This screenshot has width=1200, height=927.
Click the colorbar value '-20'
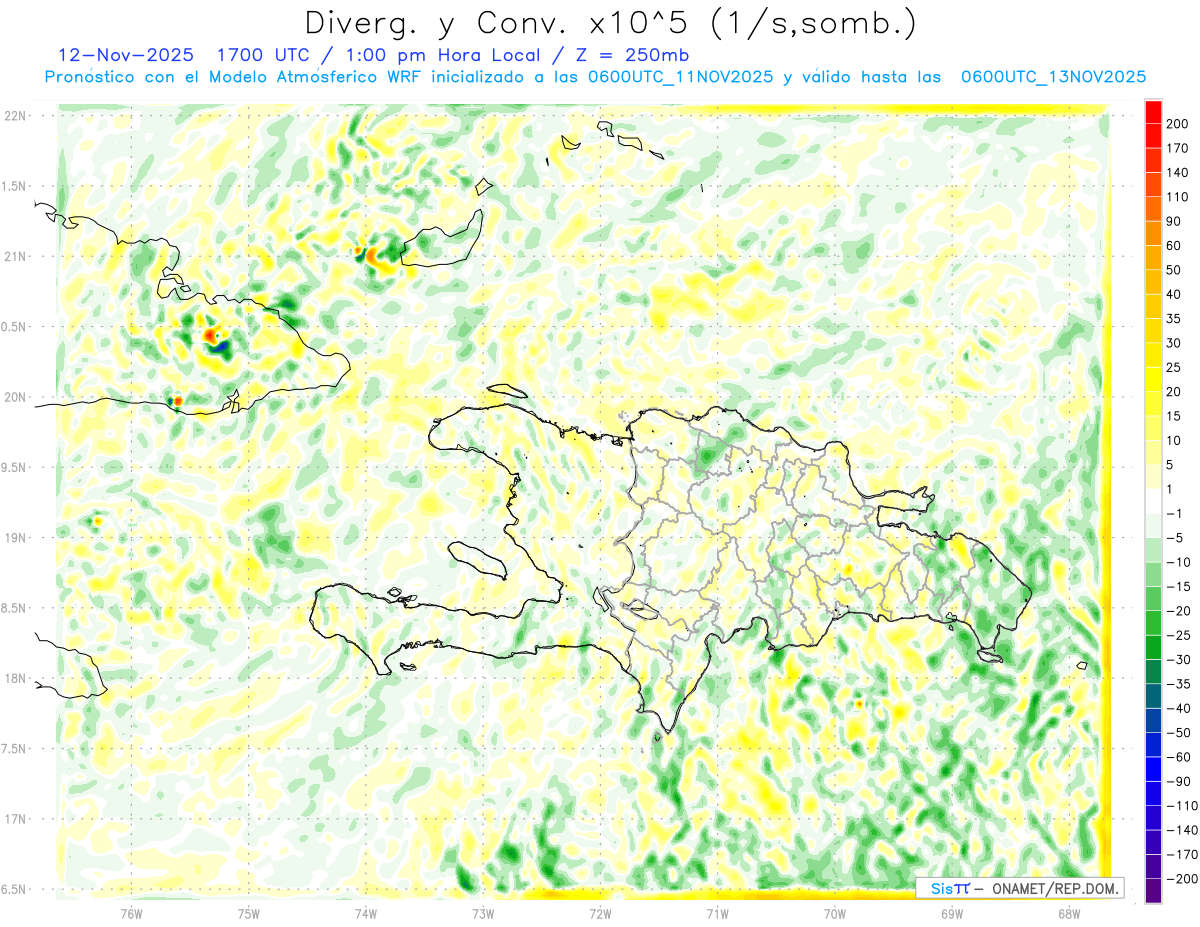[x=1179, y=611]
